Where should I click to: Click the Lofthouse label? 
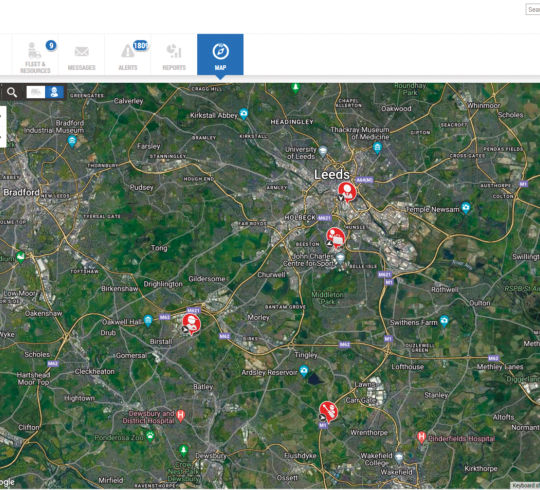point(408,367)
